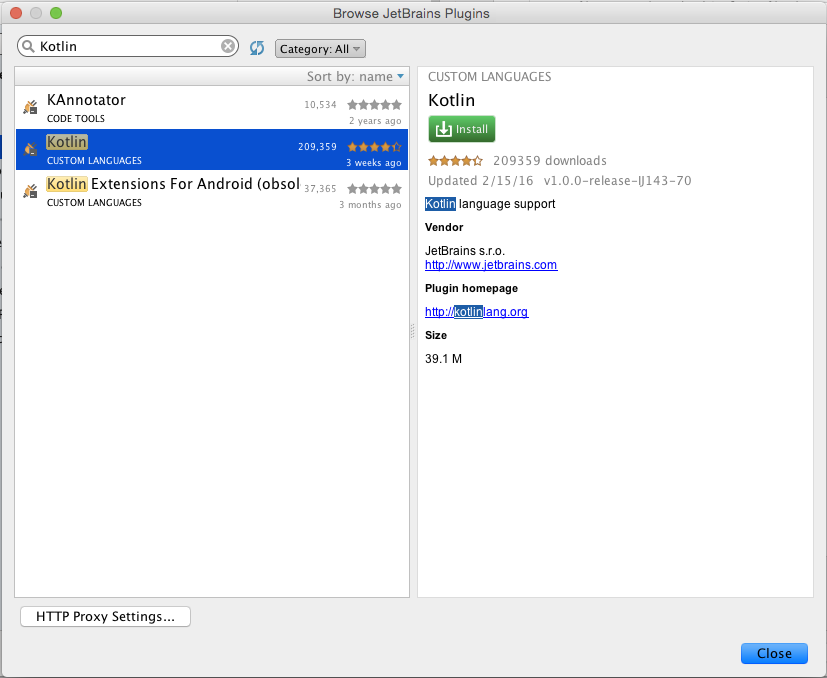Click star rating in details panel

[455, 160]
